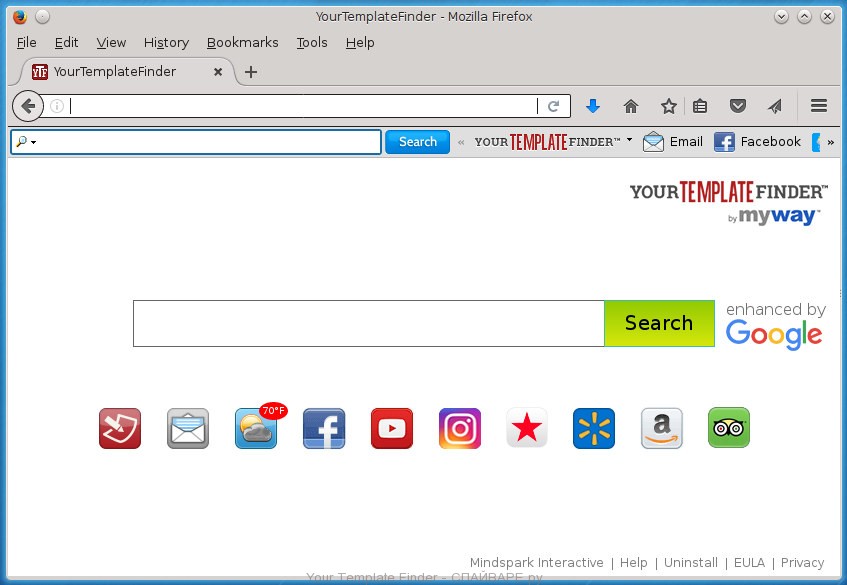Image resolution: width=847 pixels, height=585 pixels.
Task: Open the Firefox hamburger menu
Action: click(818, 106)
